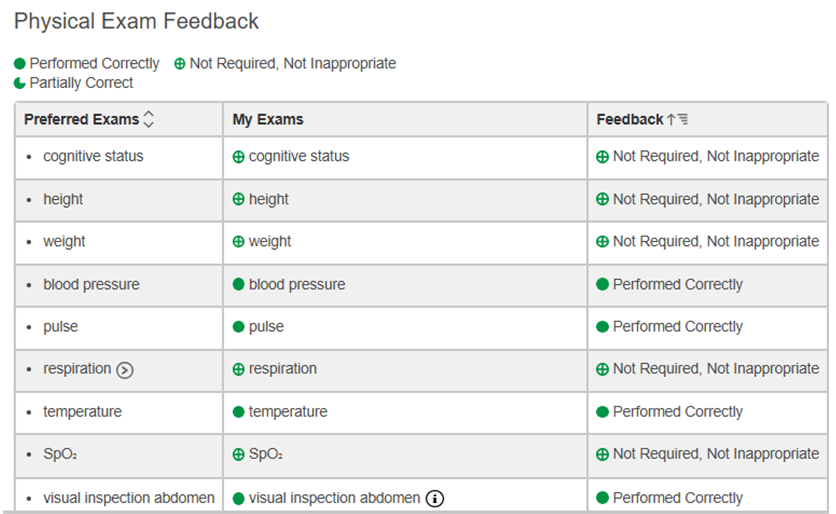Click the Partially Correct legend icon
This screenshot has width=836, height=514.
click(x=20, y=83)
